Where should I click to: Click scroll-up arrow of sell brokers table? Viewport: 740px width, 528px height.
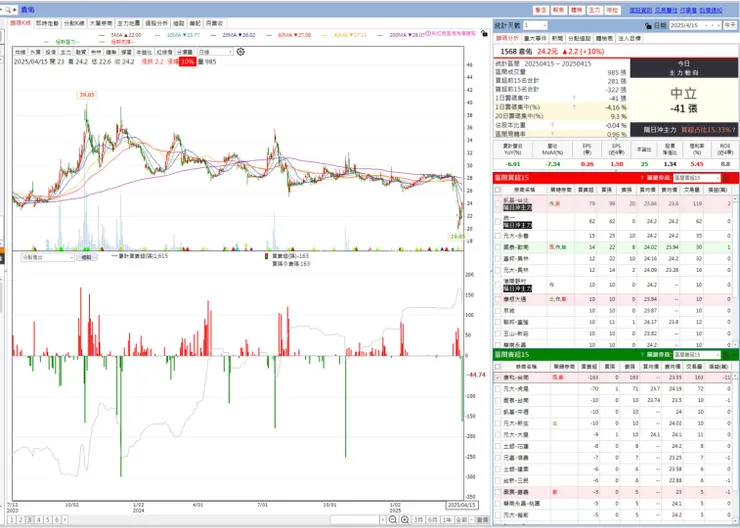[x=735, y=376]
